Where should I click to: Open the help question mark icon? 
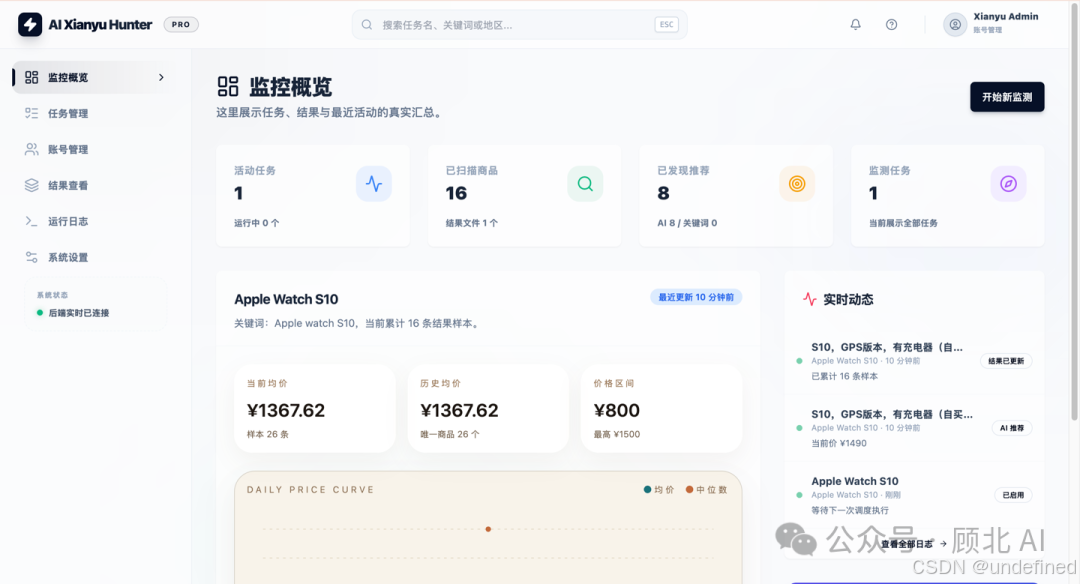tap(891, 25)
